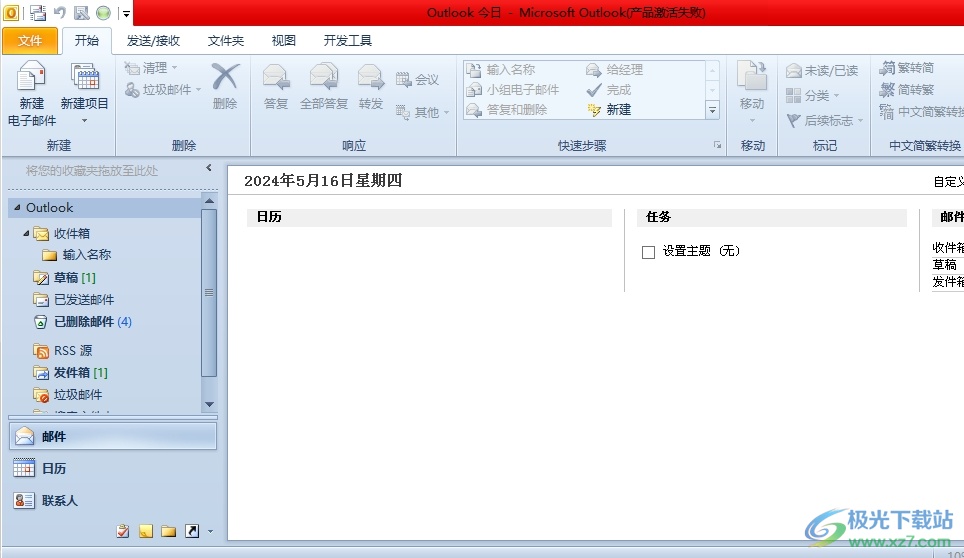
Task: Click the Undo icon in quick access toolbar
Action: click(60, 12)
